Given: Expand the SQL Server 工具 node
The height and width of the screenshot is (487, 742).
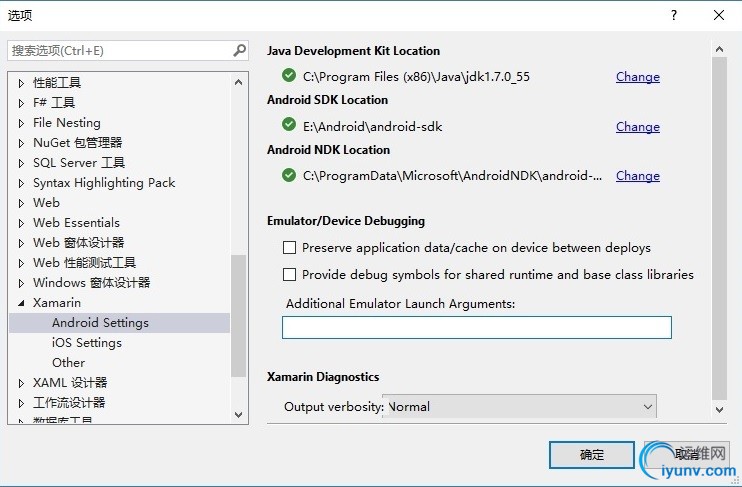Looking at the screenshot, I should point(21,163).
